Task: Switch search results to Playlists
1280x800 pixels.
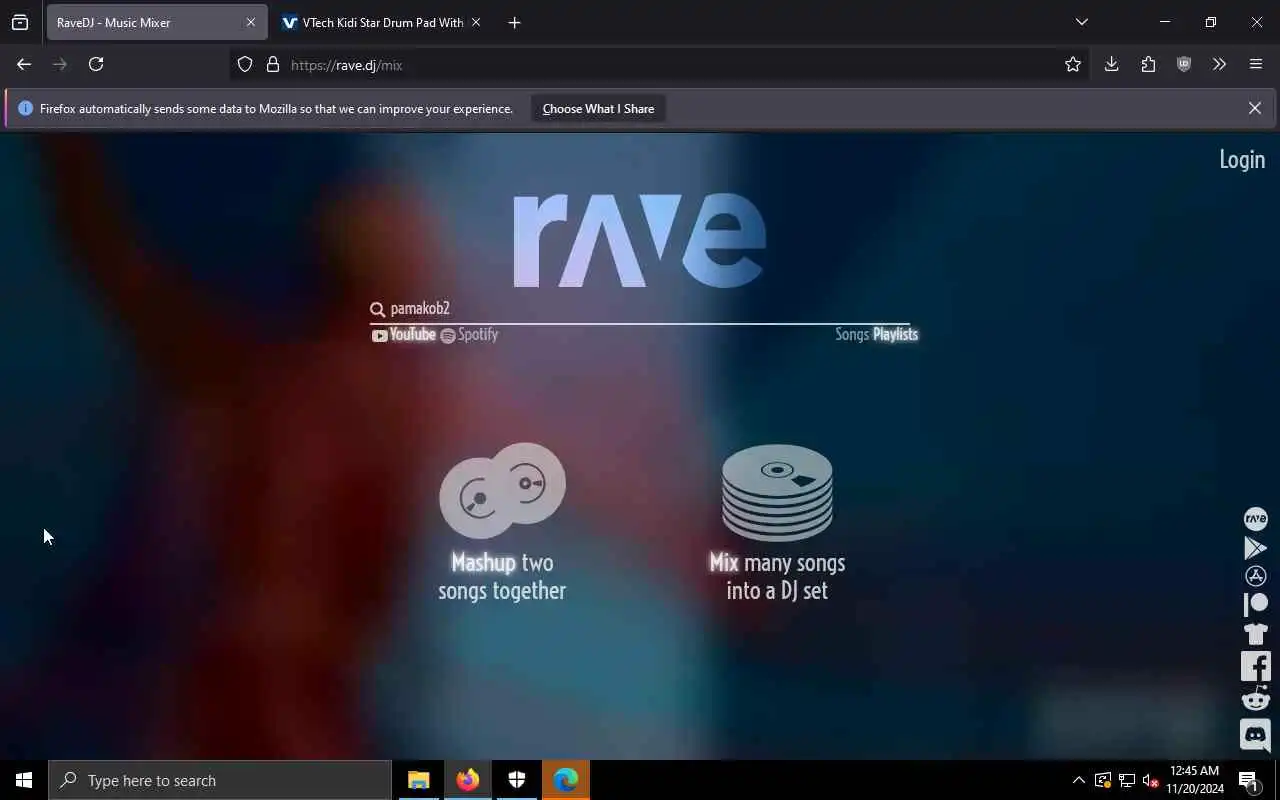Action: 895,334
